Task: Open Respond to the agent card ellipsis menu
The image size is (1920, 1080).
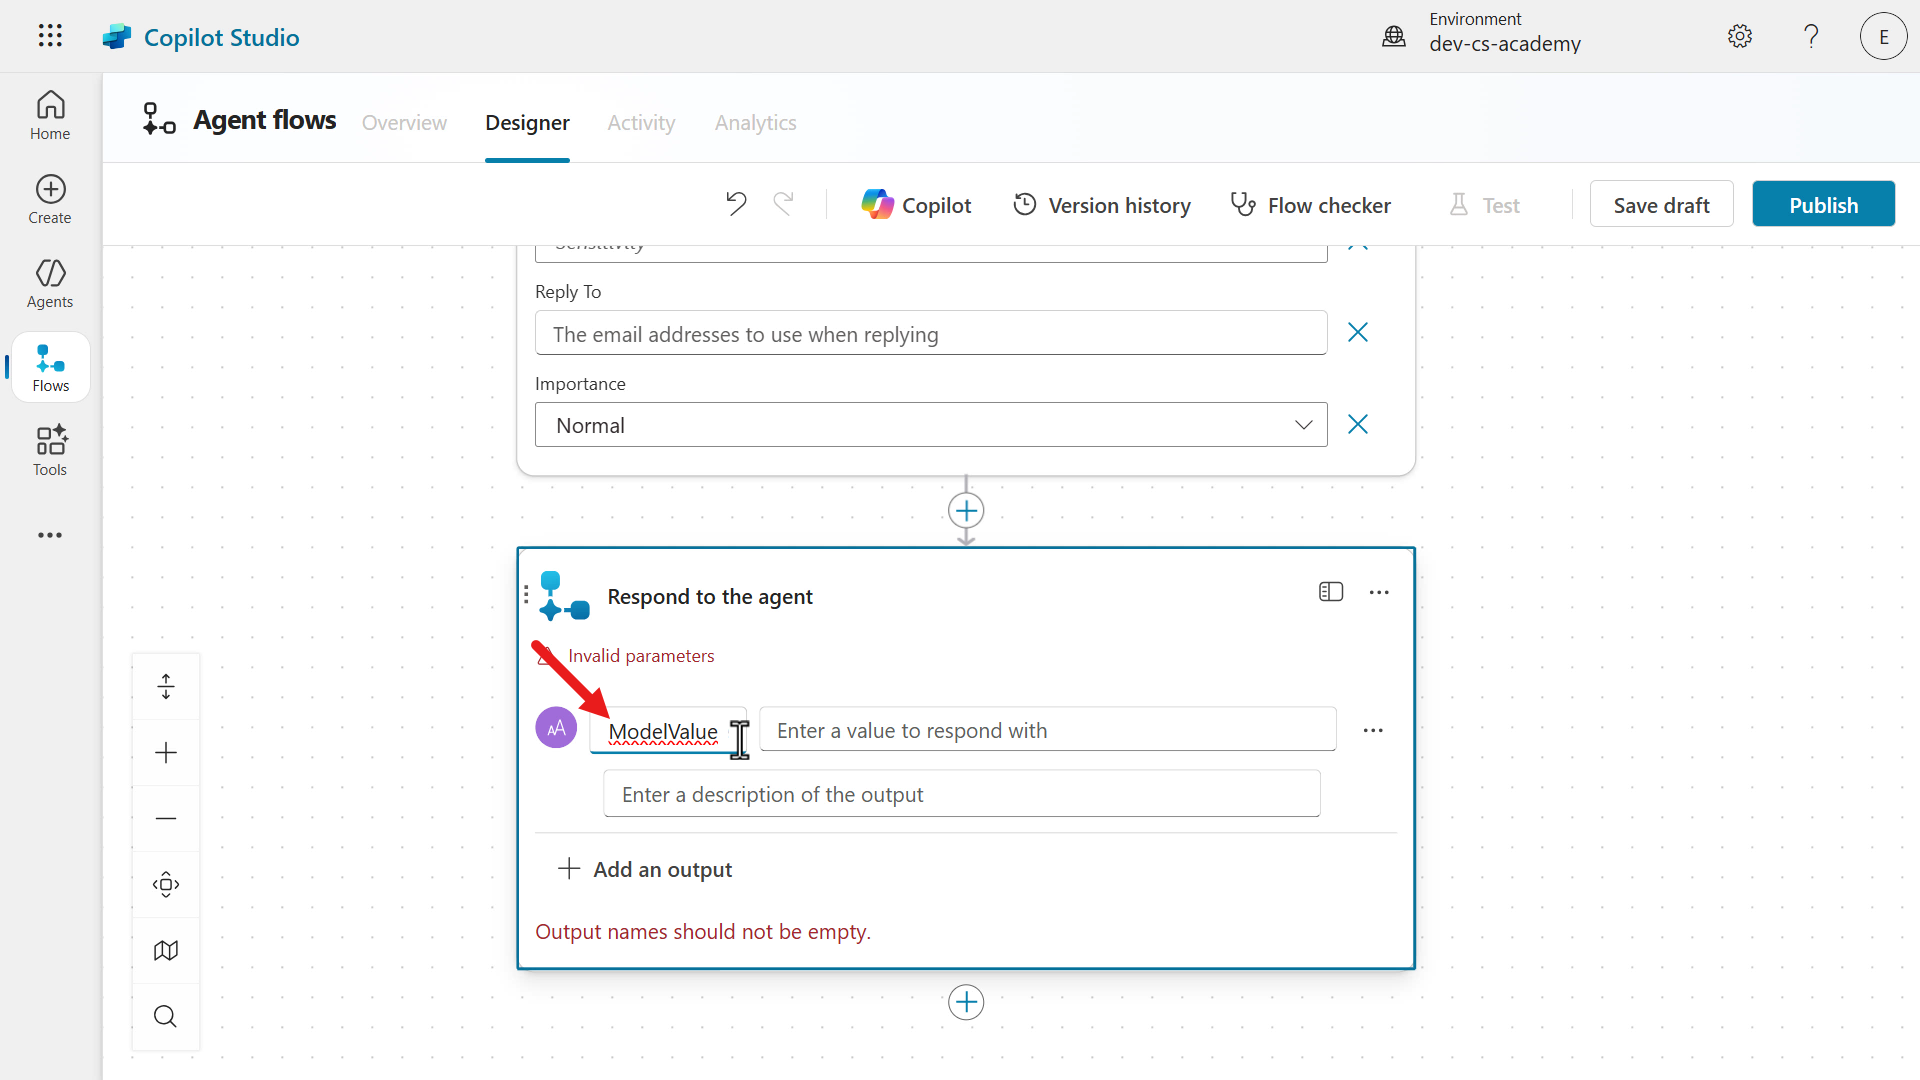Action: coord(1379,592)
